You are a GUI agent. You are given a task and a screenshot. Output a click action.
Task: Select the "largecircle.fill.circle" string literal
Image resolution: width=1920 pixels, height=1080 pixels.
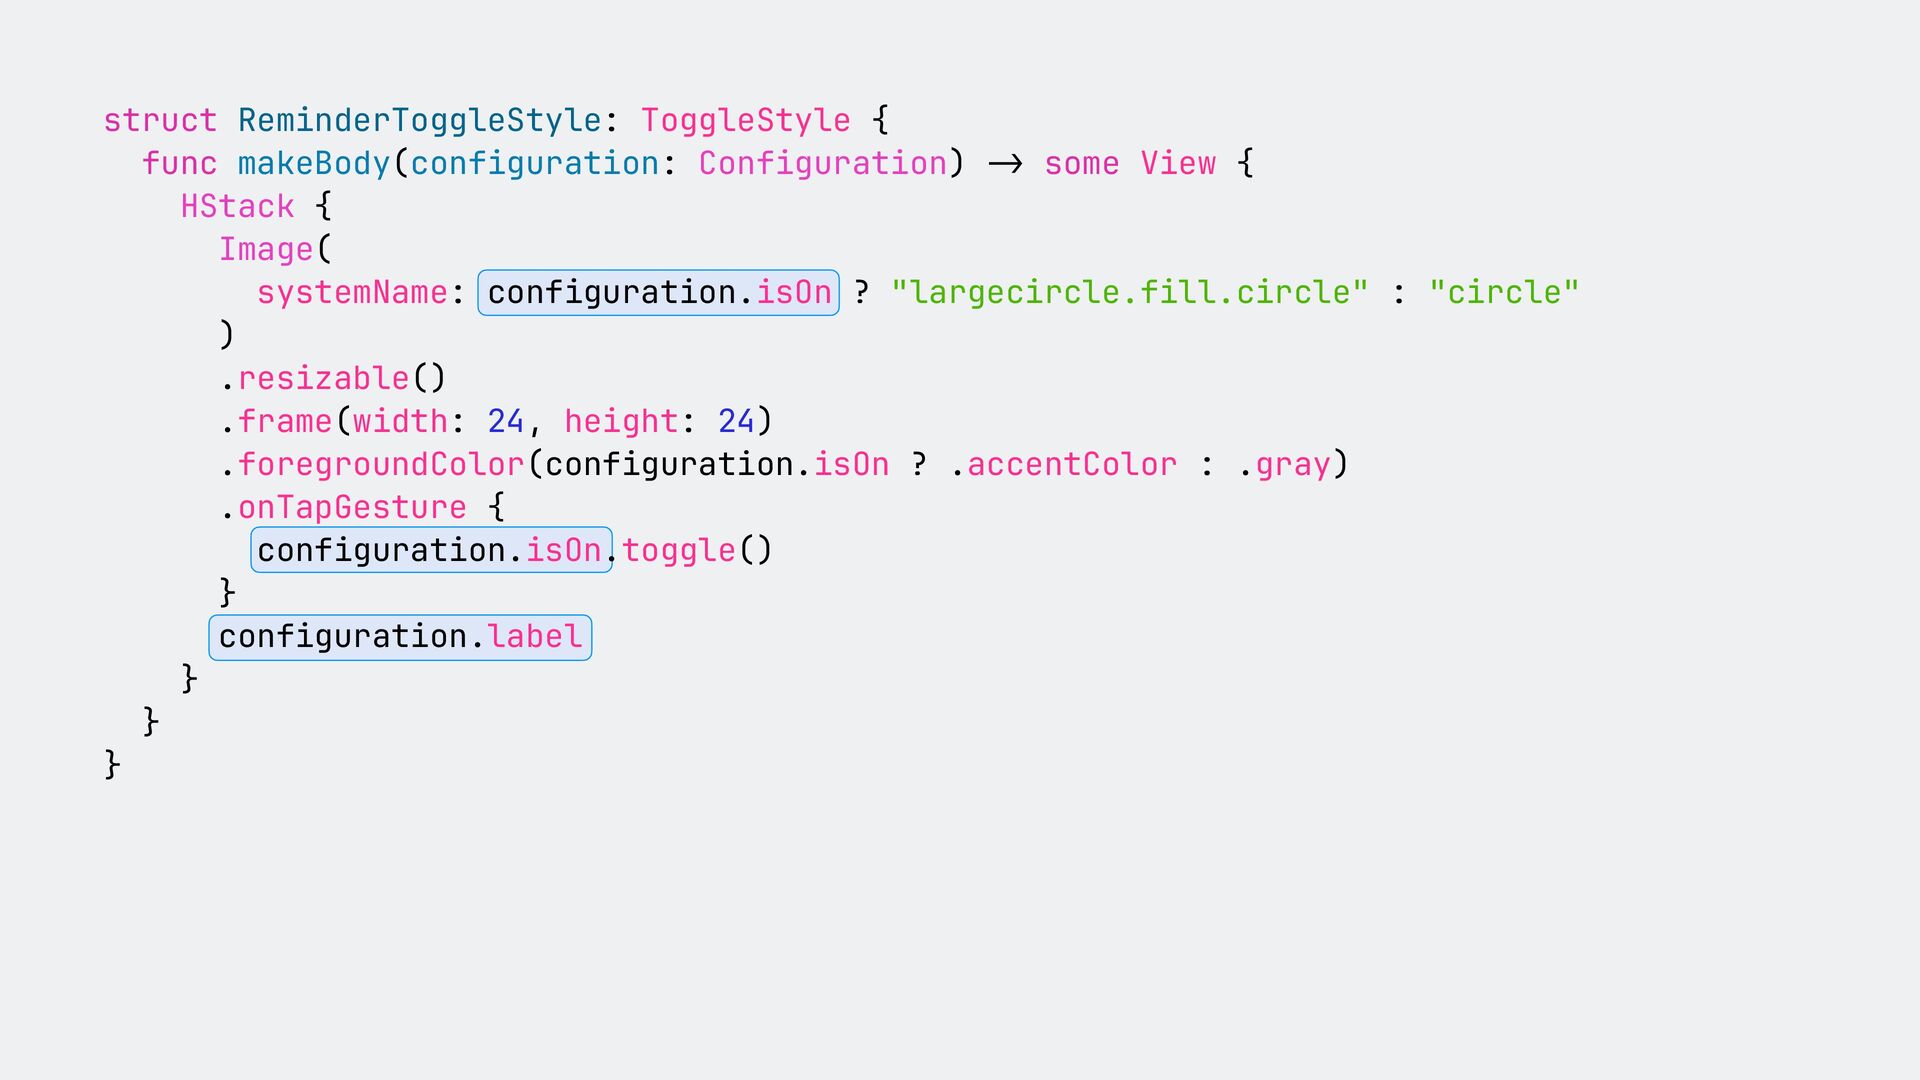point(1129,293)
